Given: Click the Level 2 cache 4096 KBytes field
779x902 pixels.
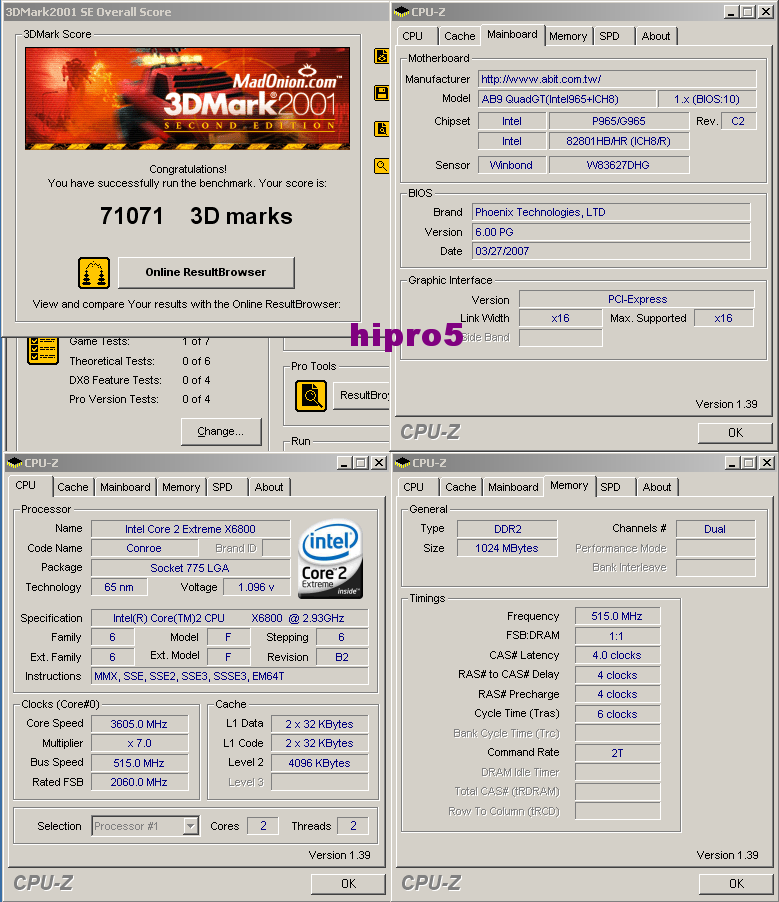Looking at the screenshot, I should (319, 763).
